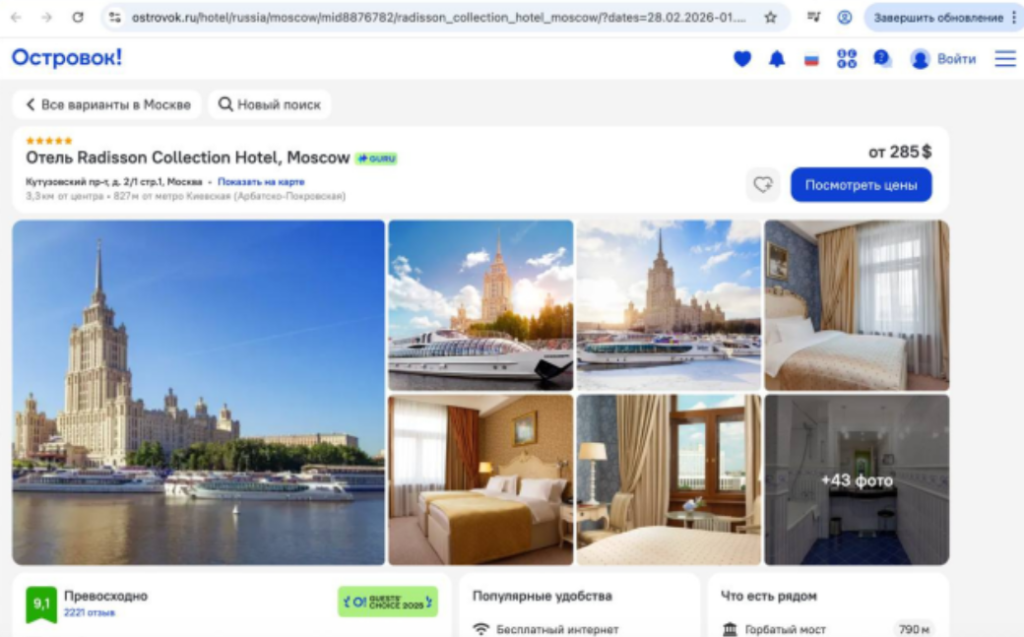Click the browser reload button
The width and height of the screenshot is (1024, 637).
point(78,17)
